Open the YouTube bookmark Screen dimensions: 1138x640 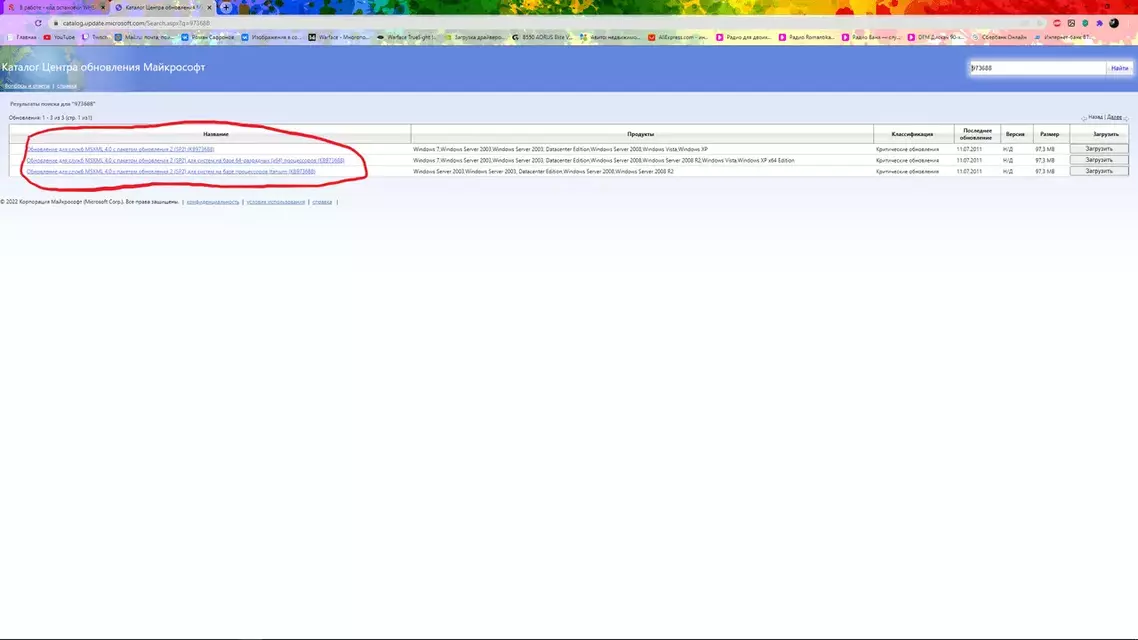point(60,37)
